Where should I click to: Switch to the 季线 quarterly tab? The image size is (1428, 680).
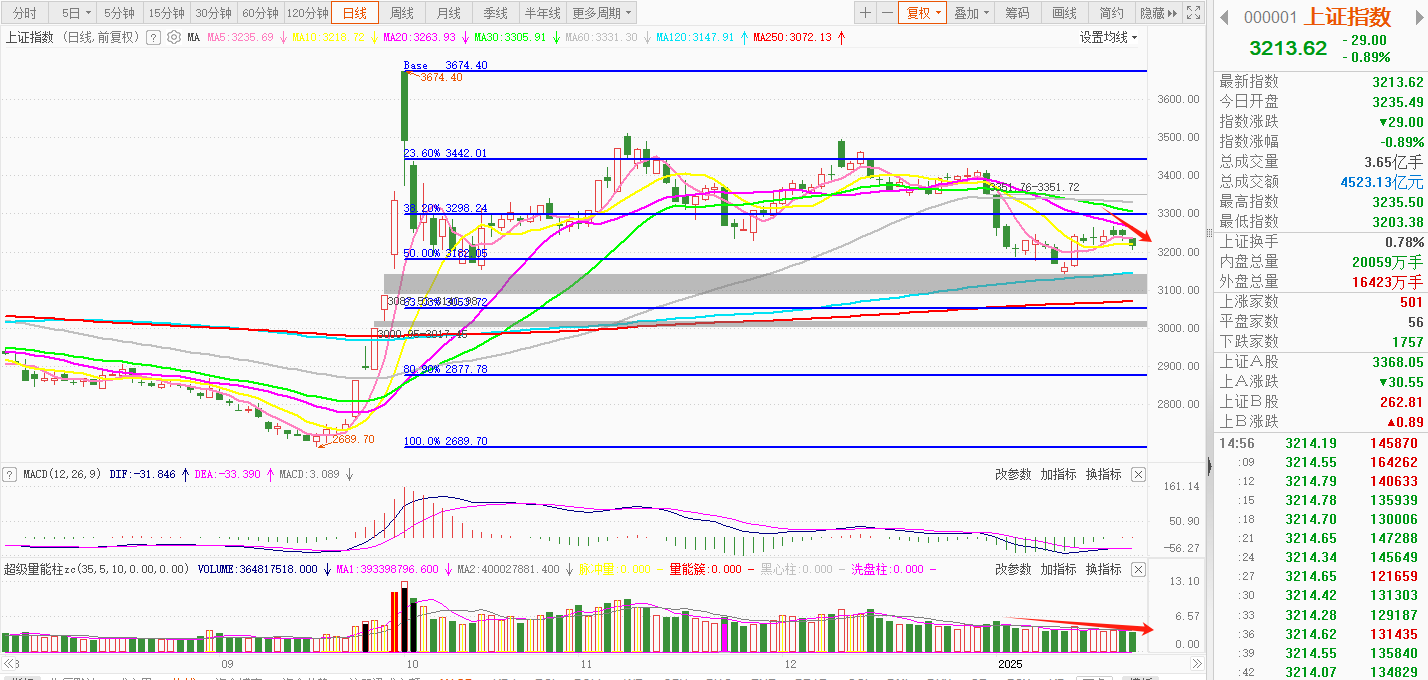pos(496,13)
